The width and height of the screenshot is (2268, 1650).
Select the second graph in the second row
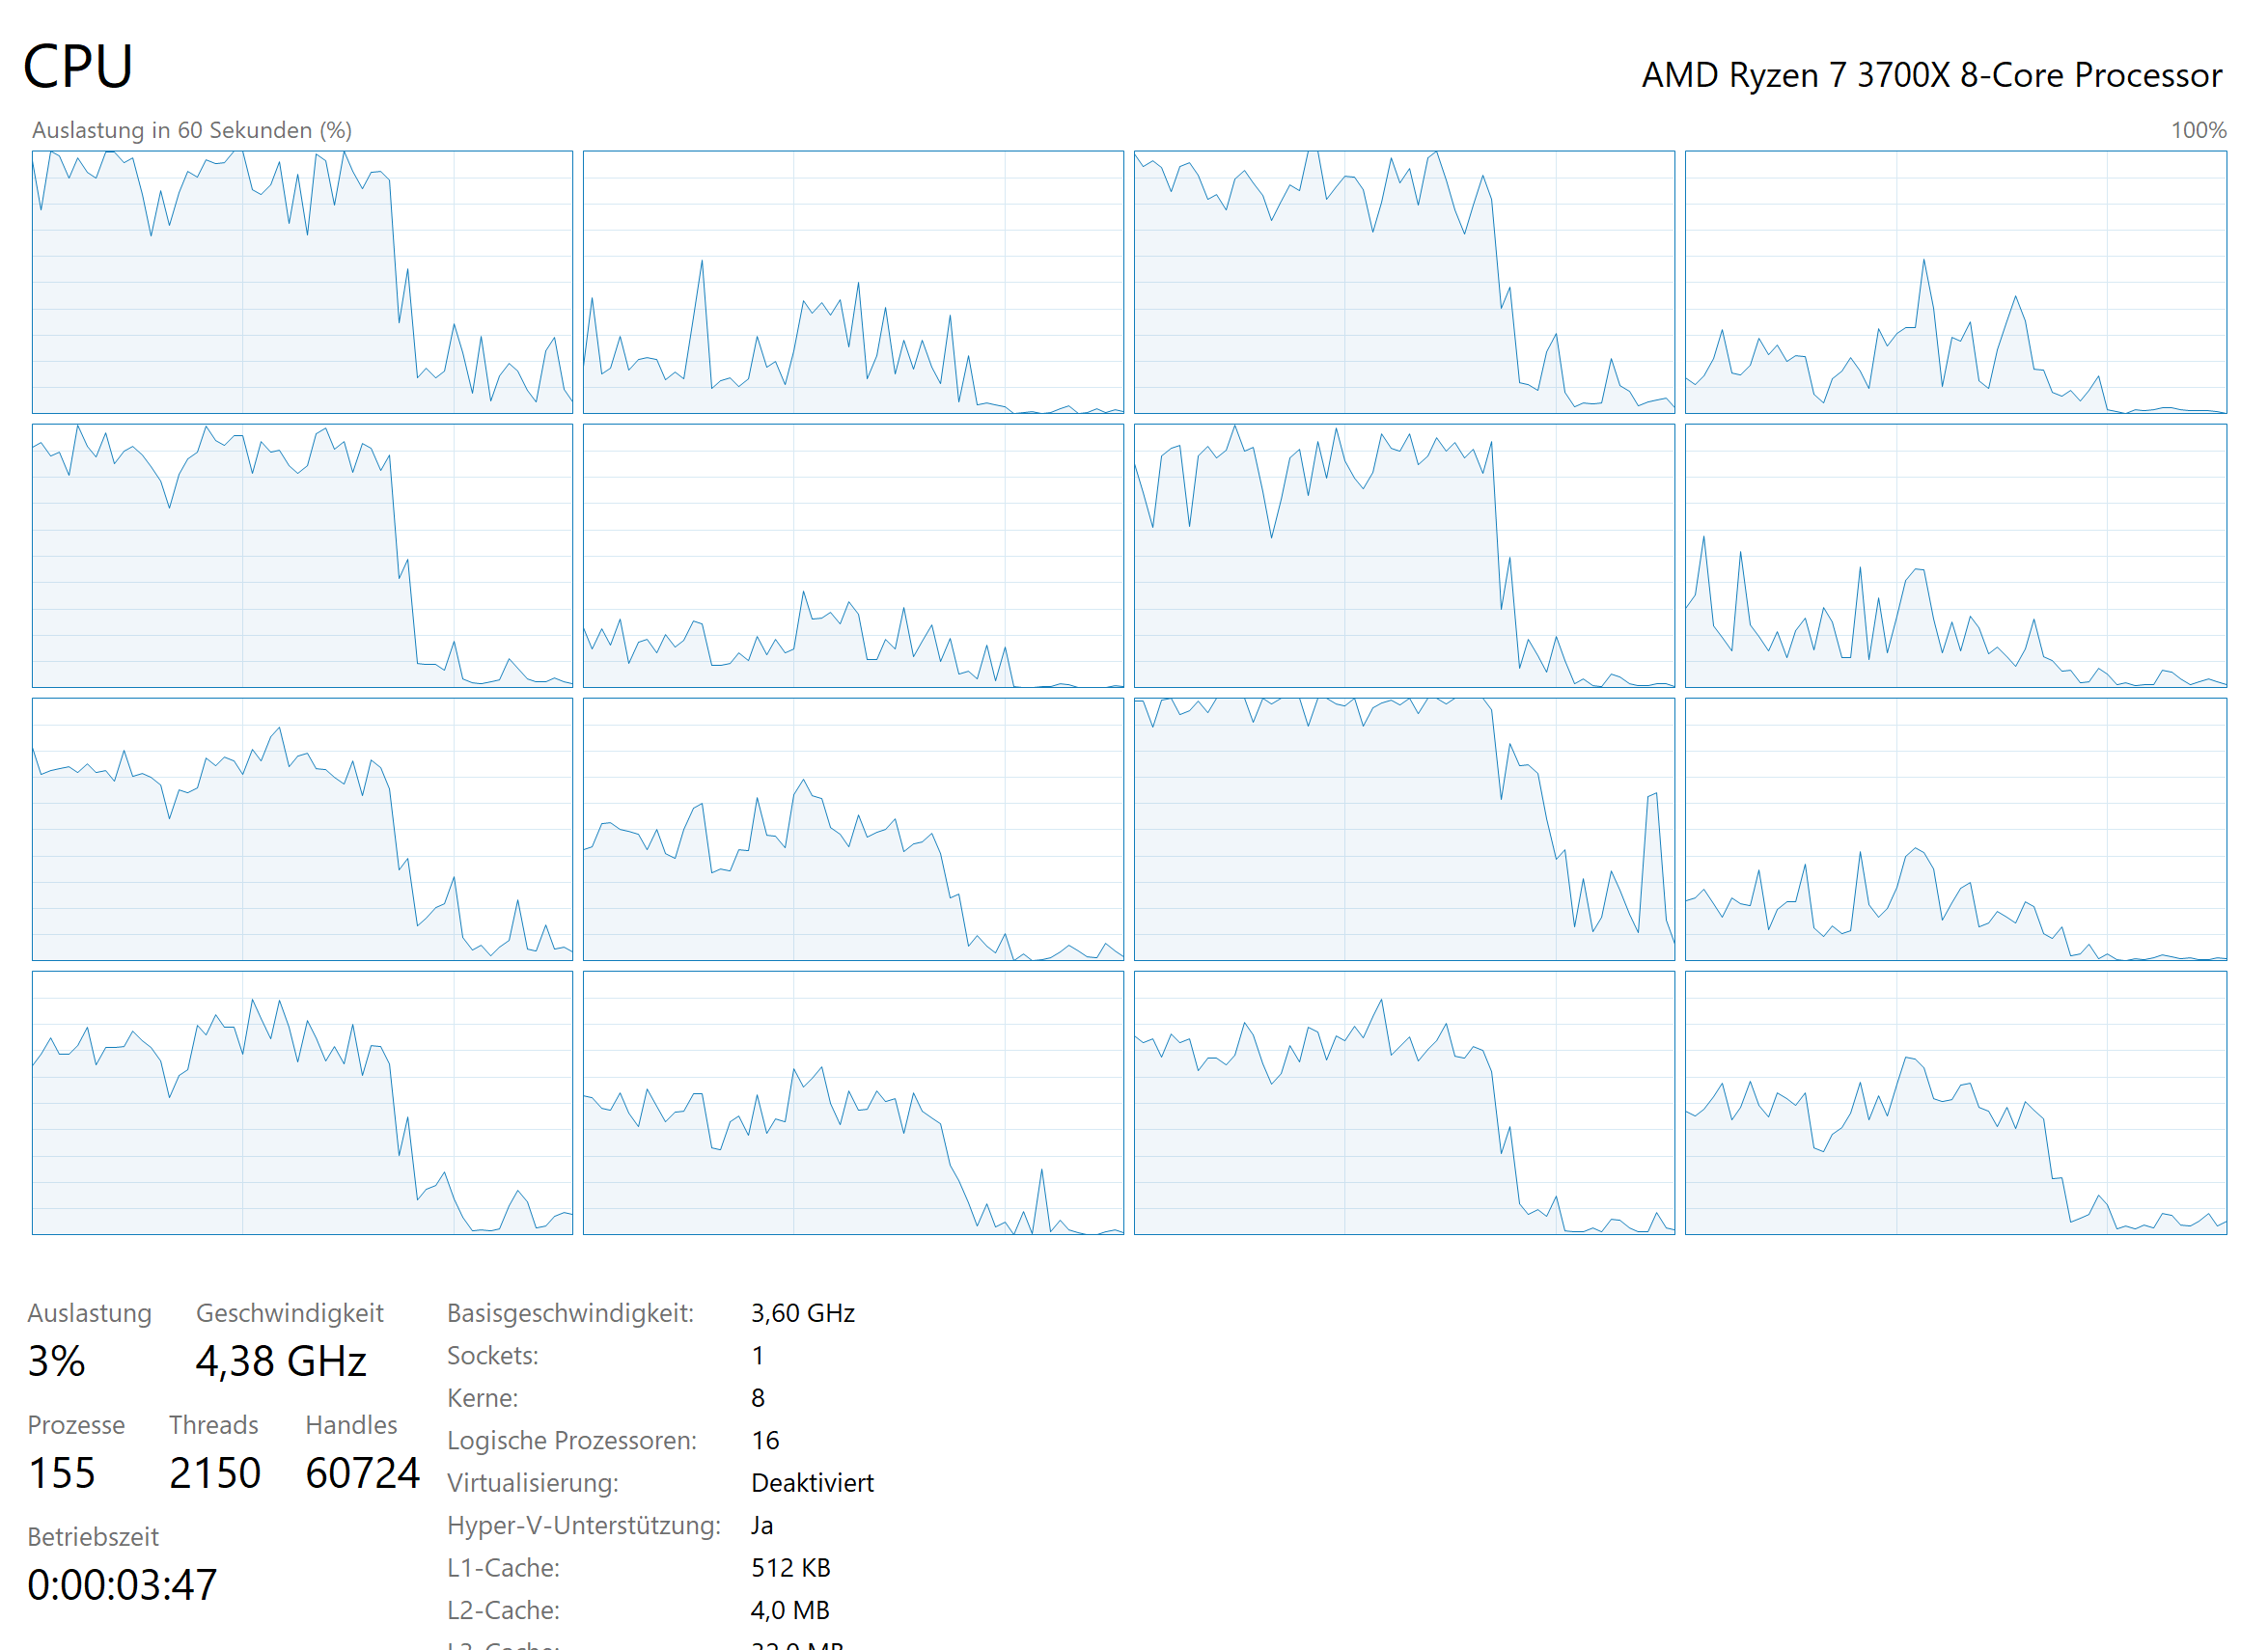(853, 555)
